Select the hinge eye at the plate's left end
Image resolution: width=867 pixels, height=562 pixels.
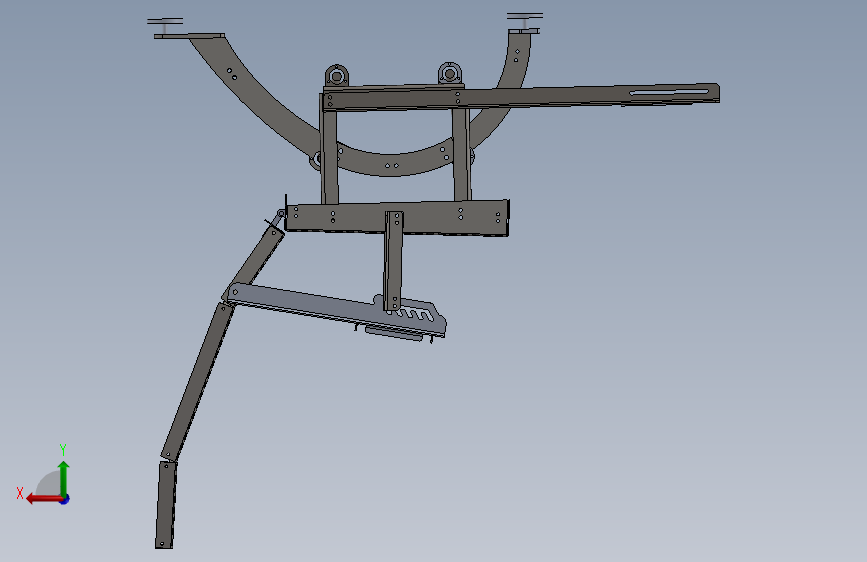click(x=281, y=214)
